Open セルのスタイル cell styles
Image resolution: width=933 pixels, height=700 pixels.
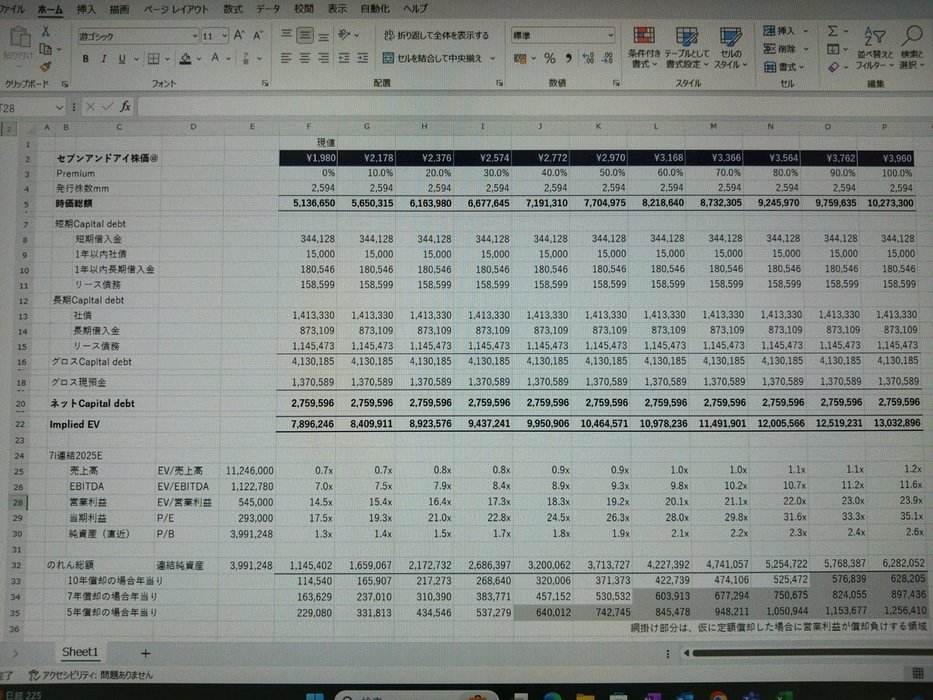point(730,48)
